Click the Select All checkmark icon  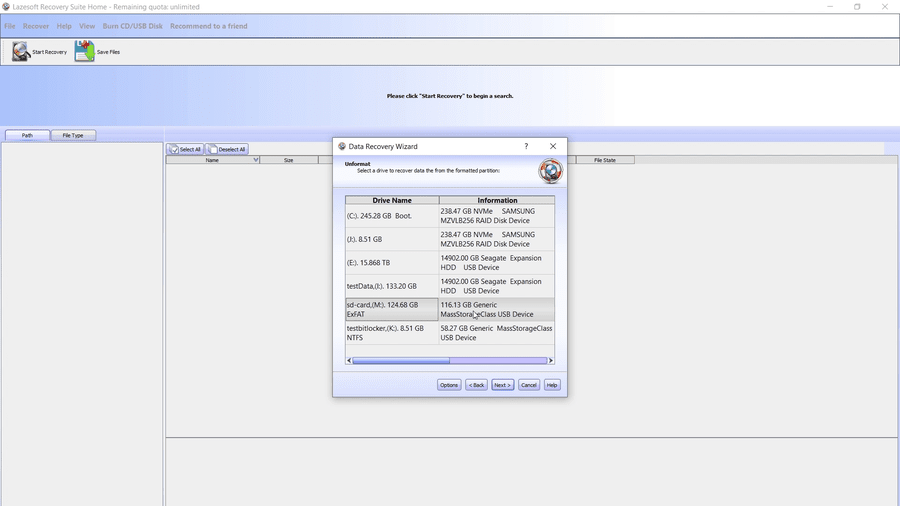pos(174,149)
